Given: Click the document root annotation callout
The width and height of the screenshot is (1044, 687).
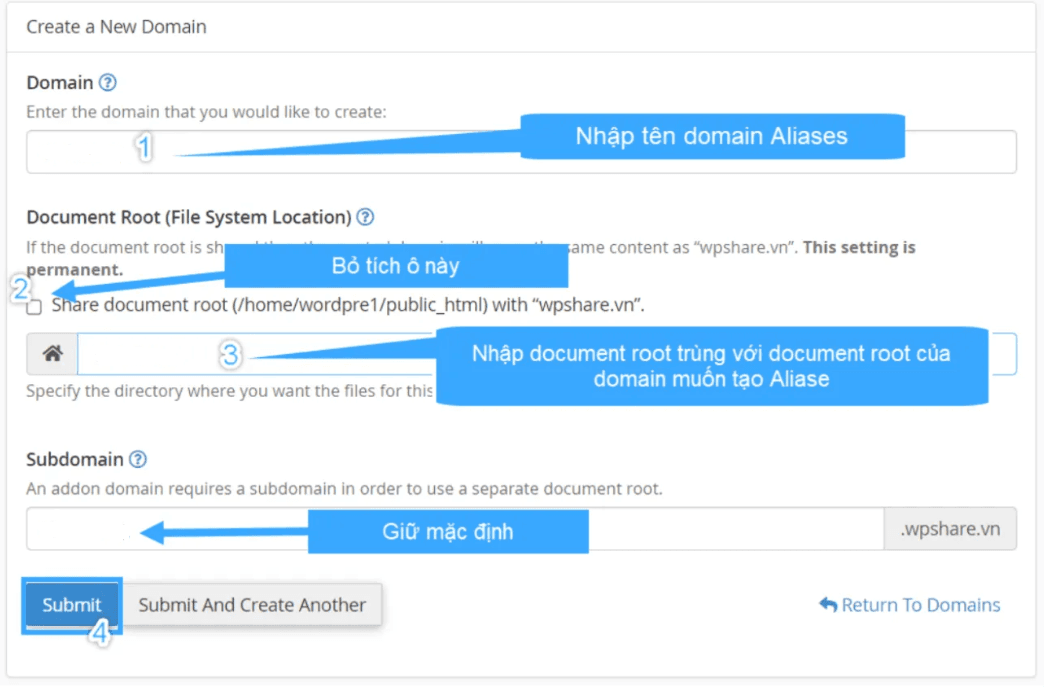Looking at the screenshot, I should point(710,365).
